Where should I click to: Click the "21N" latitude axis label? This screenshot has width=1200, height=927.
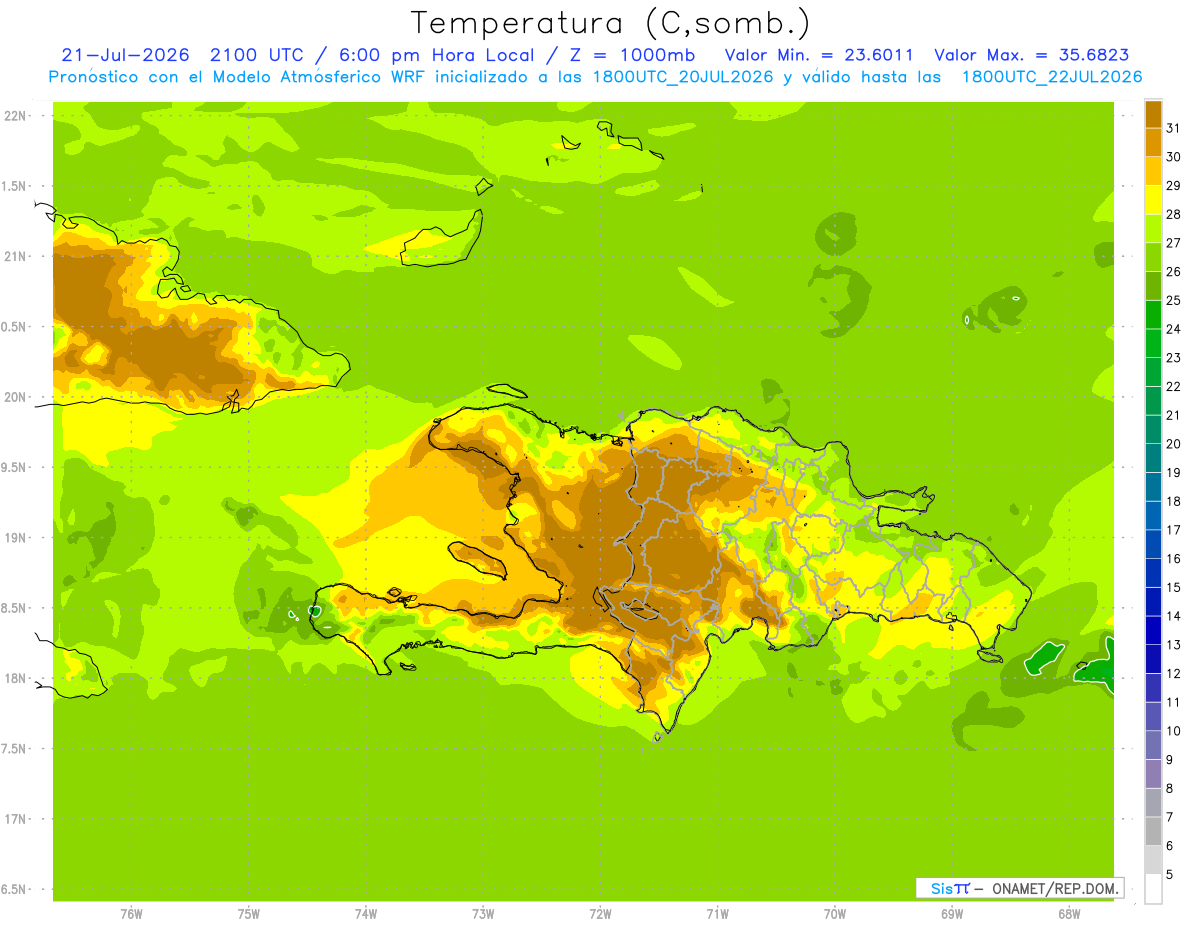point(15,256)
